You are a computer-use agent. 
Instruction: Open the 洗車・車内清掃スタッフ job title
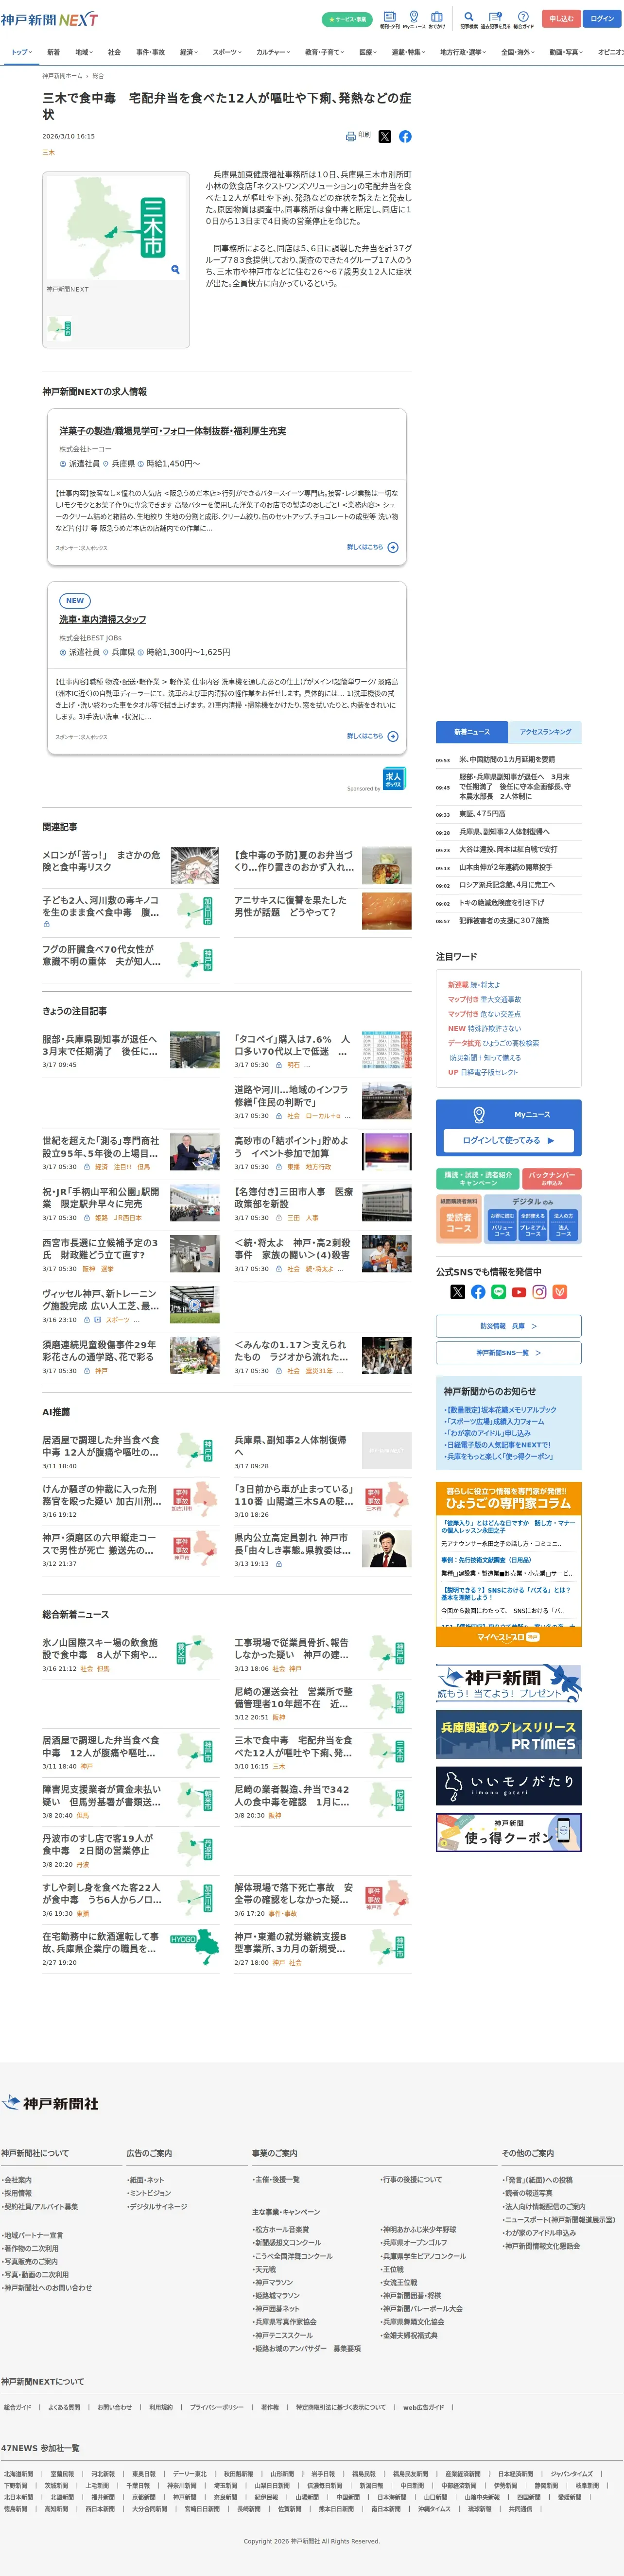point(102,620)
